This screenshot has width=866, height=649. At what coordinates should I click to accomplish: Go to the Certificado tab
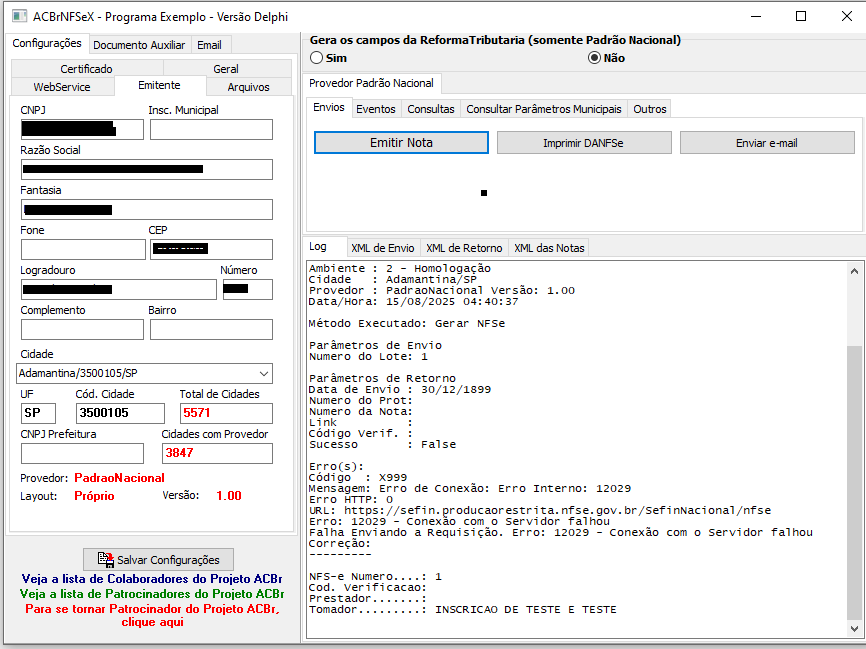[x=87, y=69]
